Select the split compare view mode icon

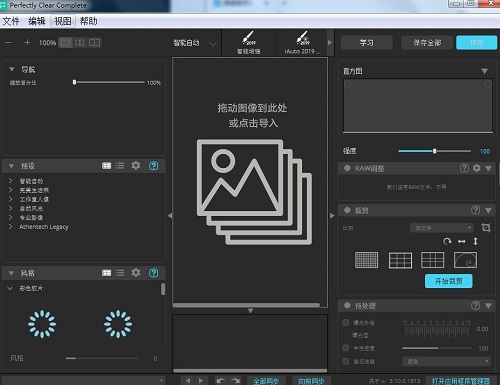pos(95,43)
